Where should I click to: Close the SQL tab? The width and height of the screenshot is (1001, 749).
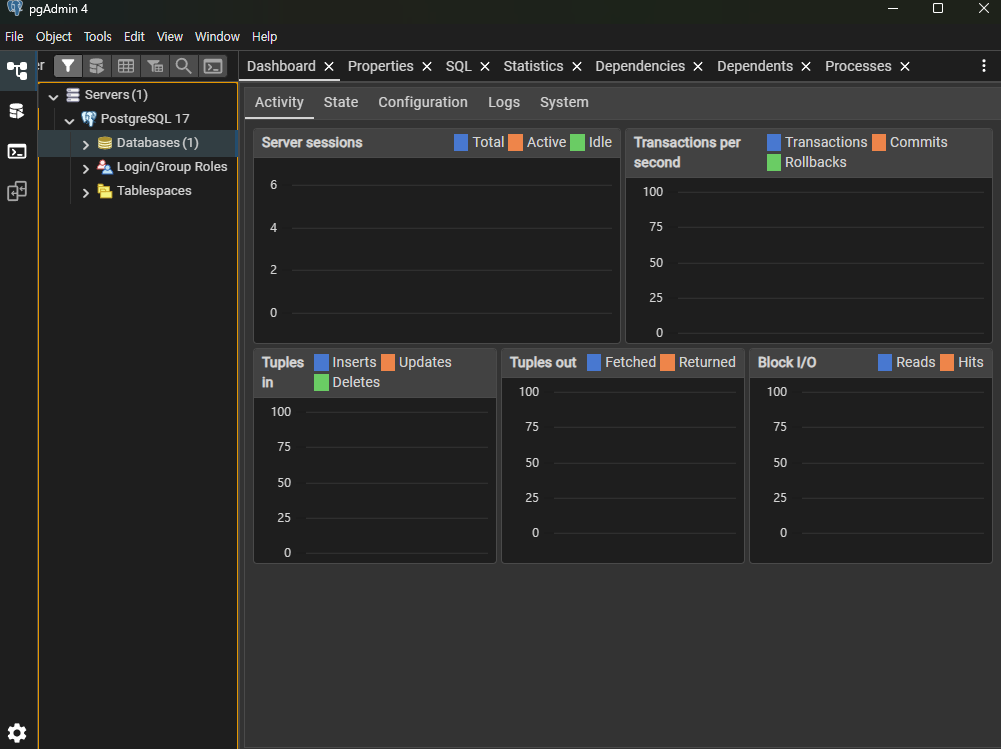tap(485, 66)
